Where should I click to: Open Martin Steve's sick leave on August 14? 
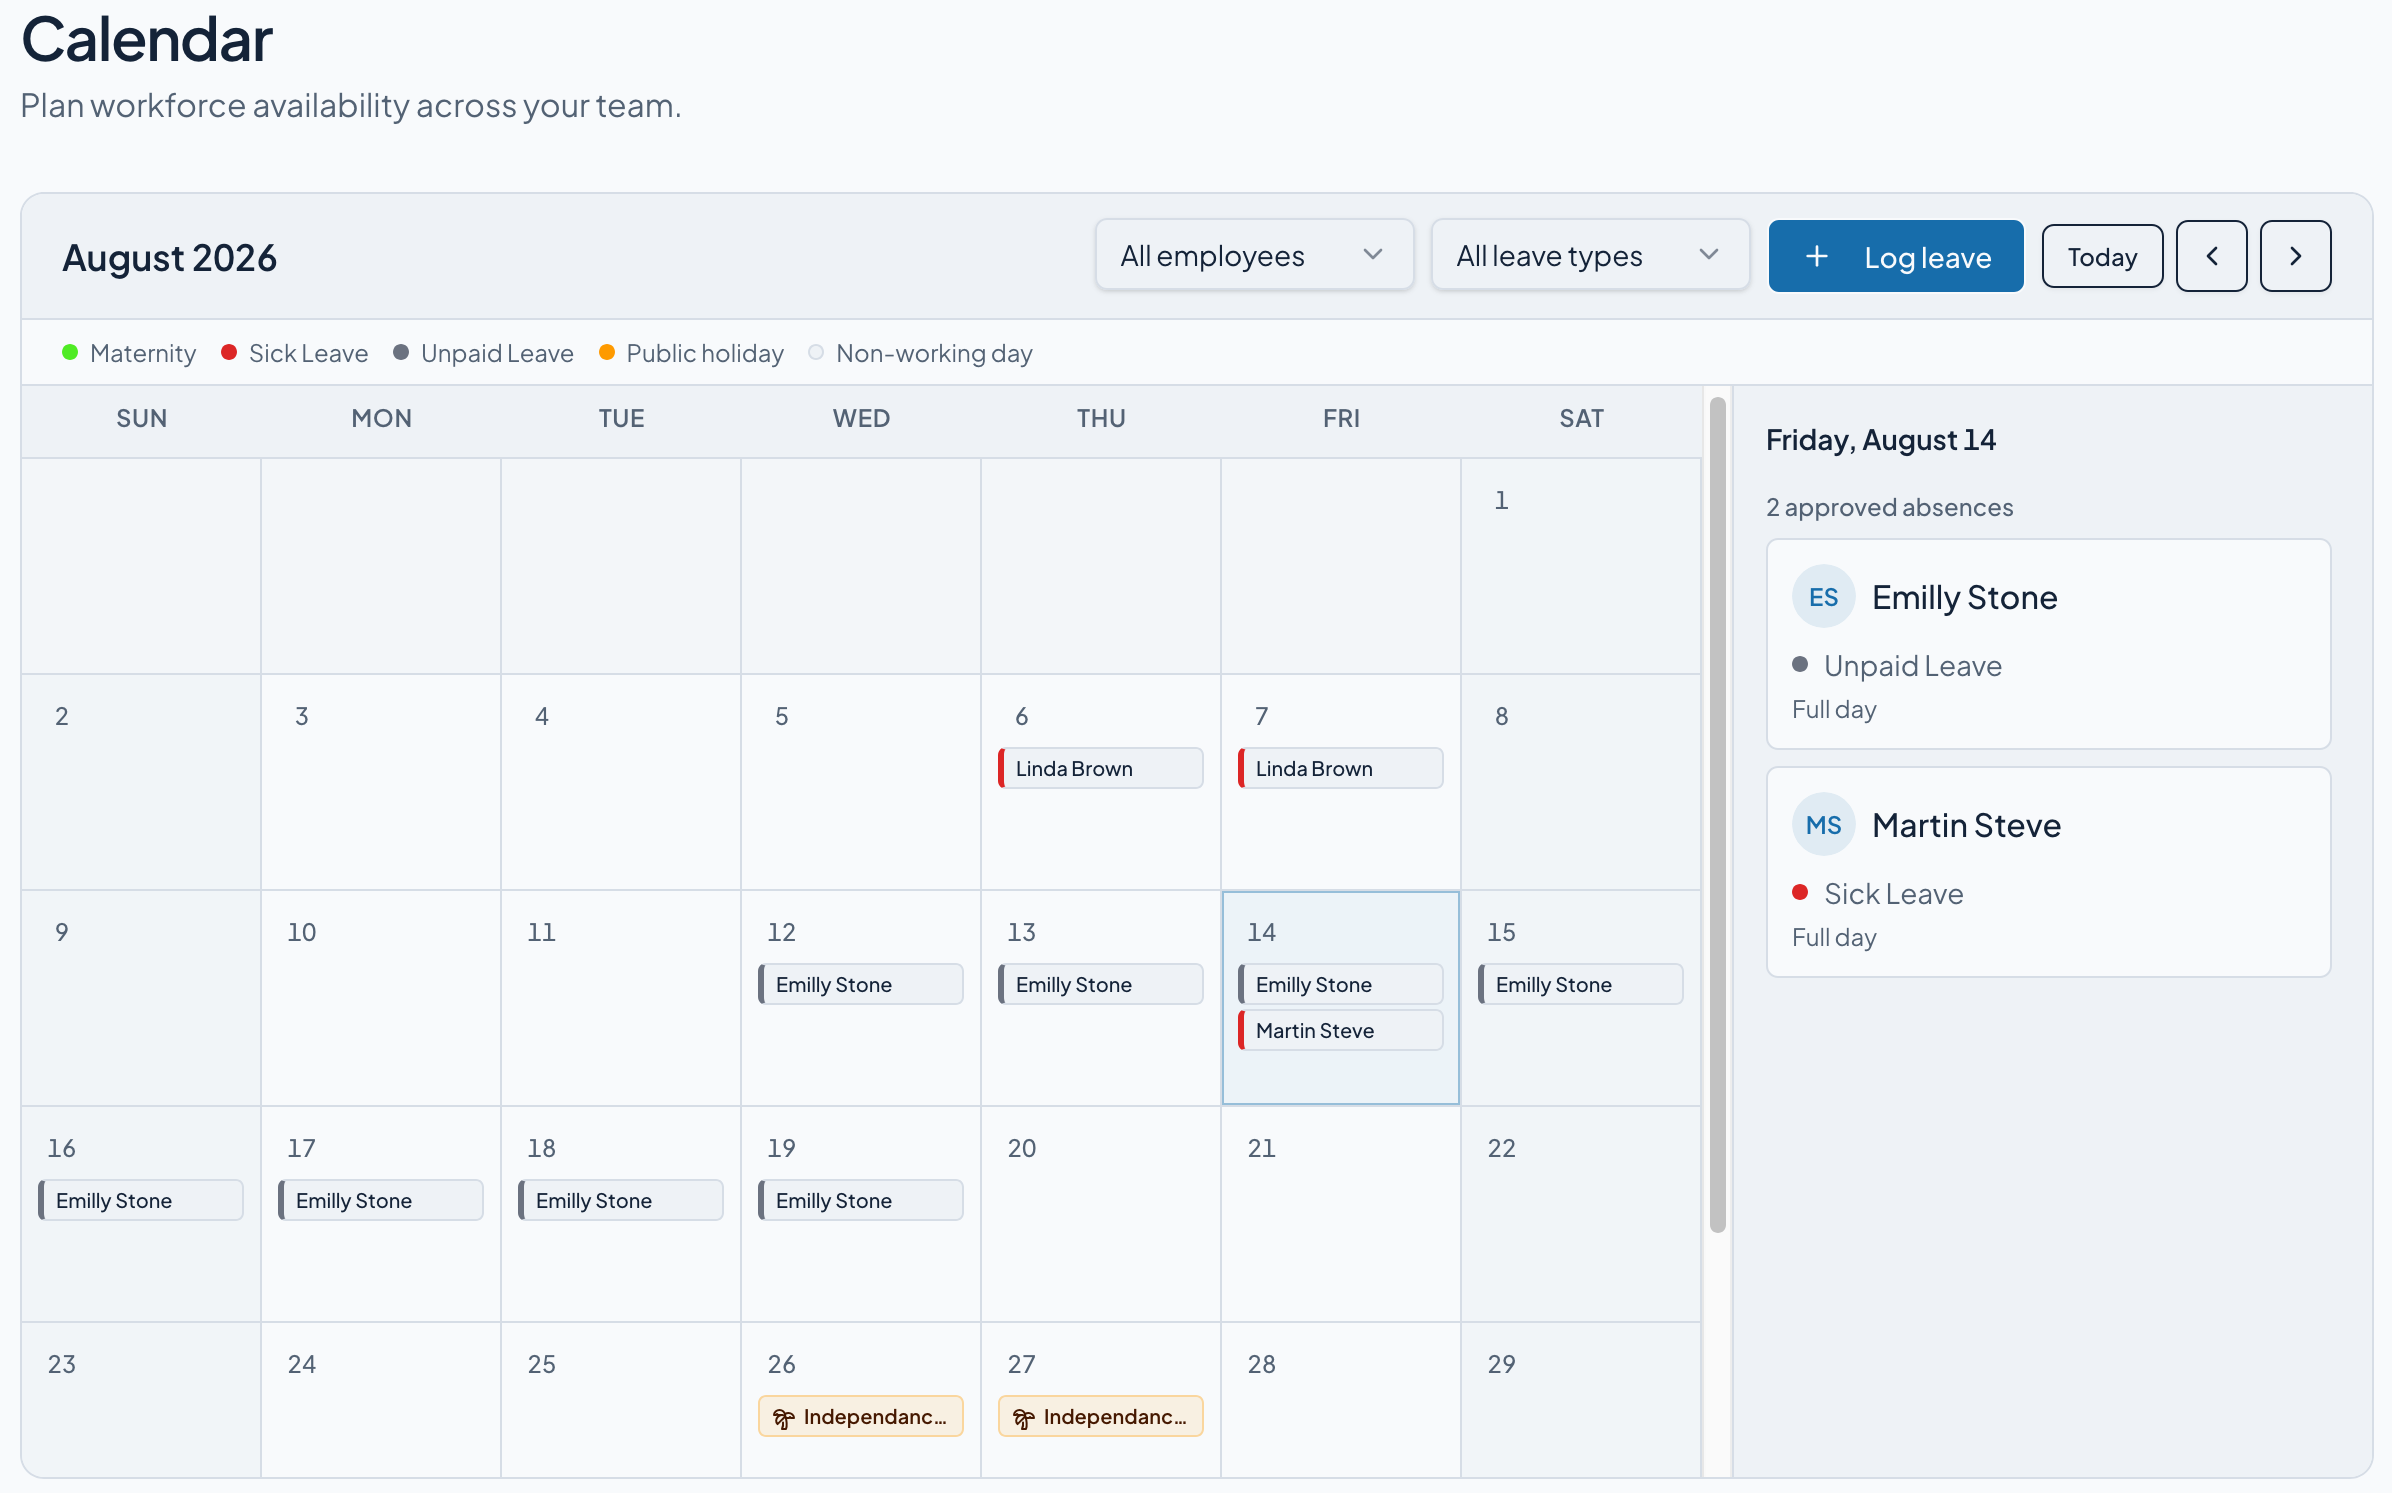[x=1340, y=1030]
